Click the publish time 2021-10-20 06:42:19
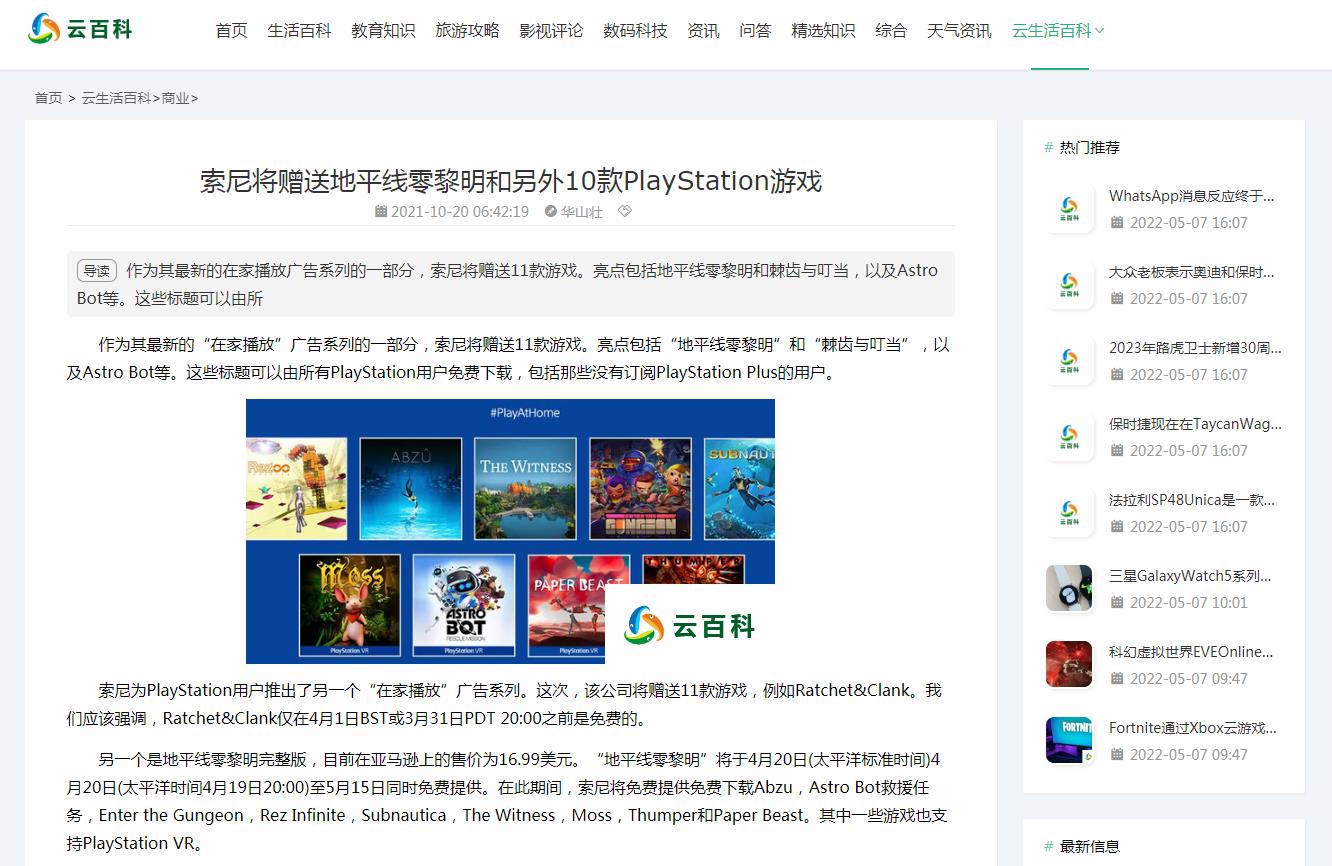Image resolution: width=1332 pixels, height=866 pixels. click(x=459, y=212)
